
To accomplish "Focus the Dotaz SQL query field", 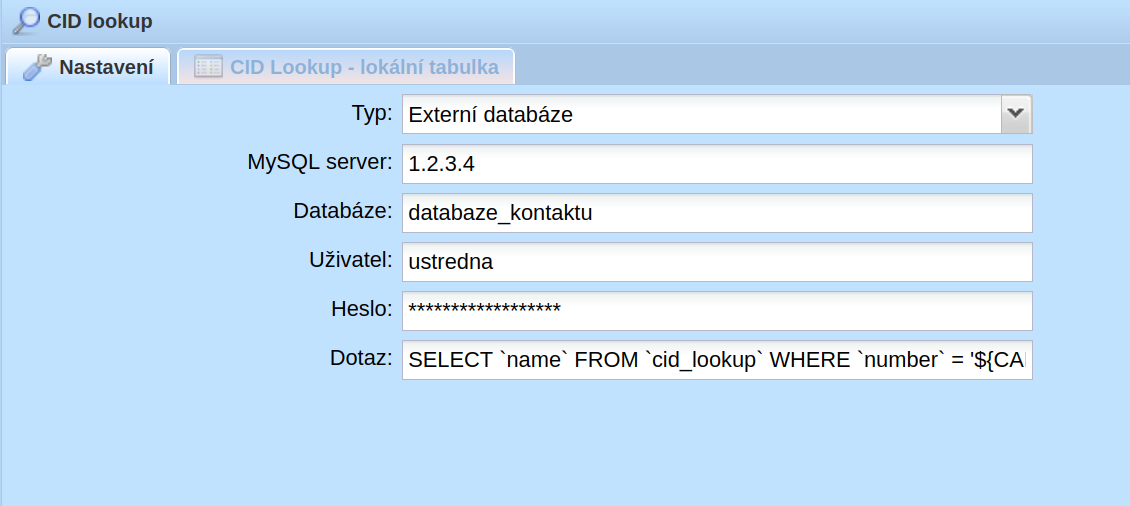I will coord(717,360).
